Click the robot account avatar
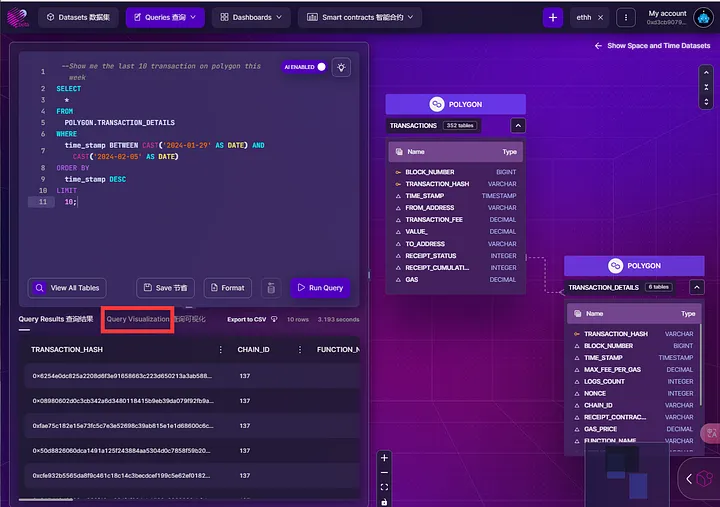 (702, 18)
